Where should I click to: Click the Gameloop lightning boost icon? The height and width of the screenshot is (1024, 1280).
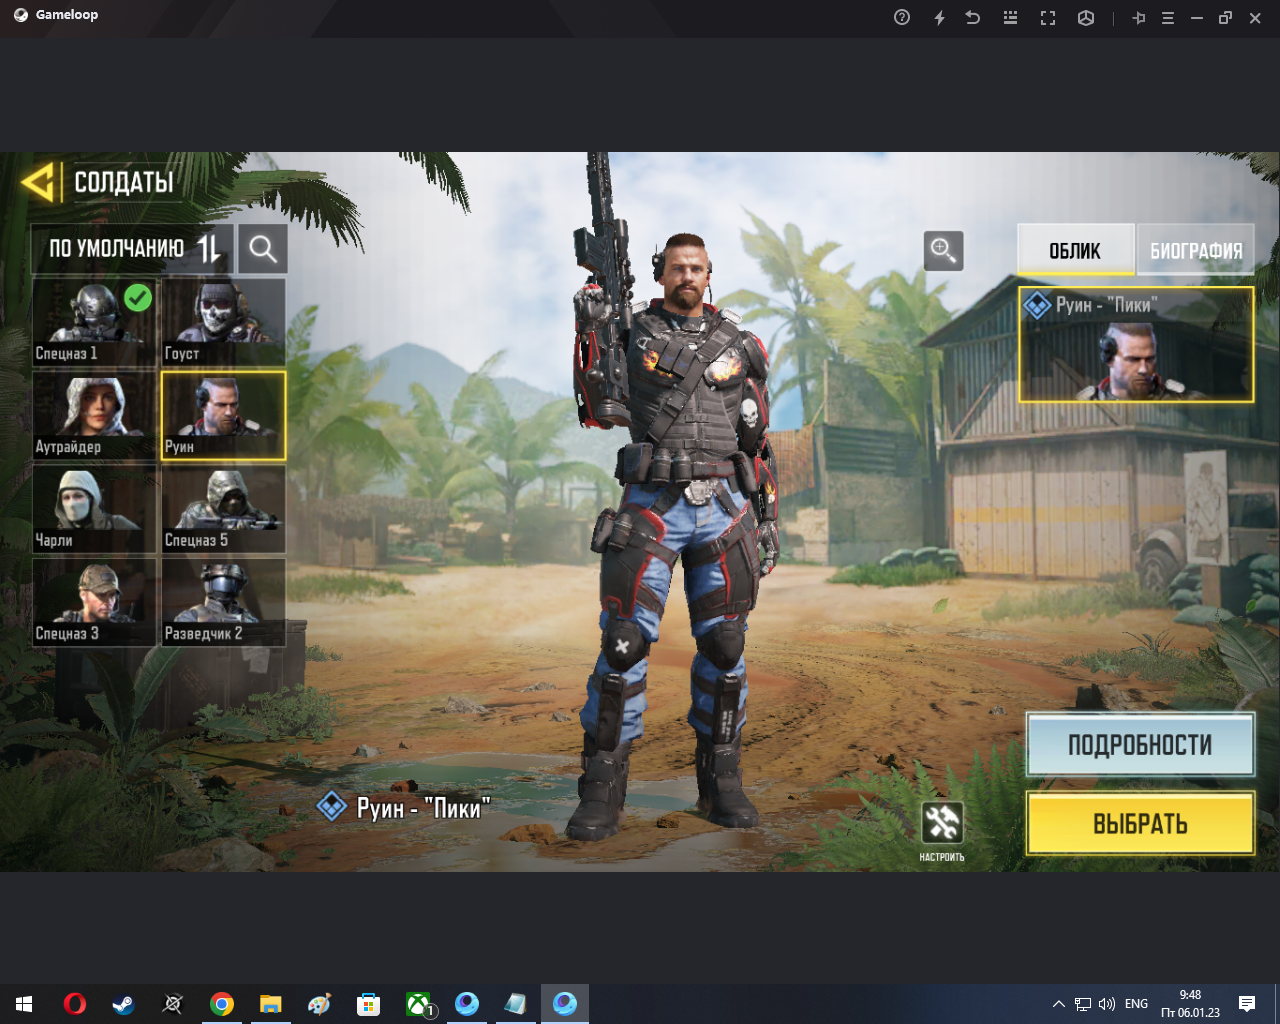(x=939, y=18)
